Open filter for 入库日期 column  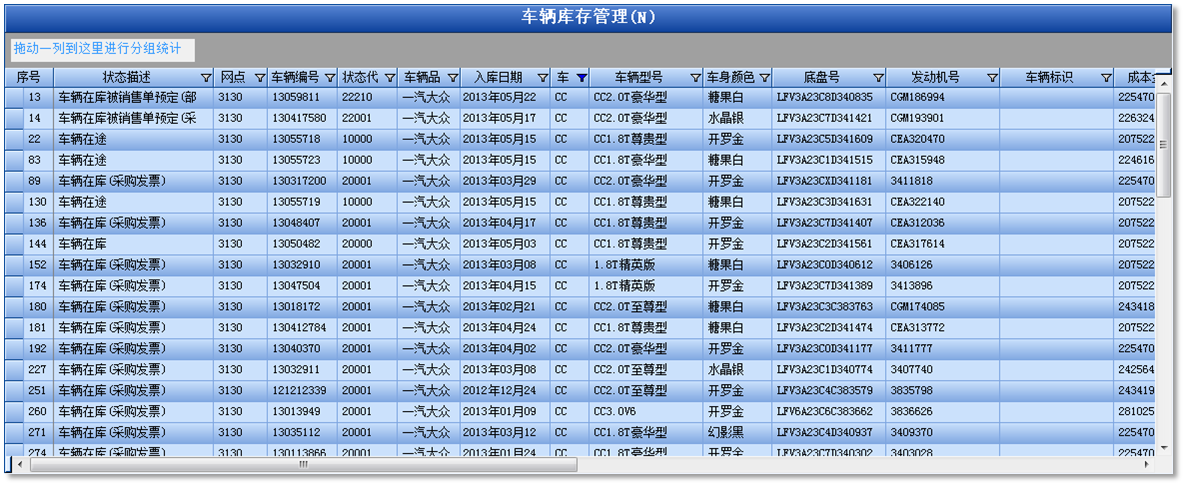[542, 78]
